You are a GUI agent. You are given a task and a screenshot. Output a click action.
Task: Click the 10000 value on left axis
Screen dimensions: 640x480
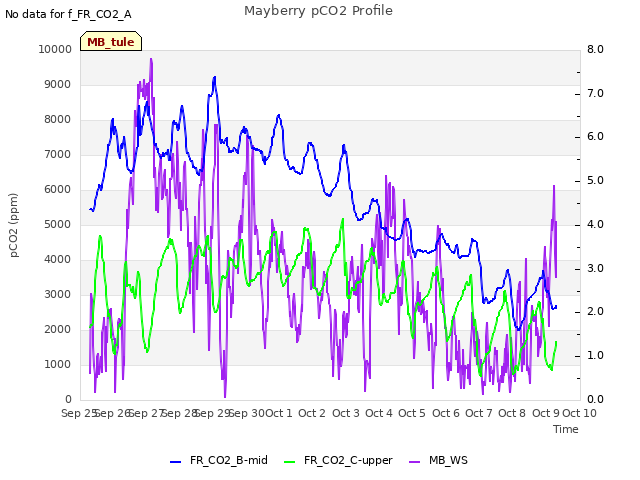(x=55, y=49)
